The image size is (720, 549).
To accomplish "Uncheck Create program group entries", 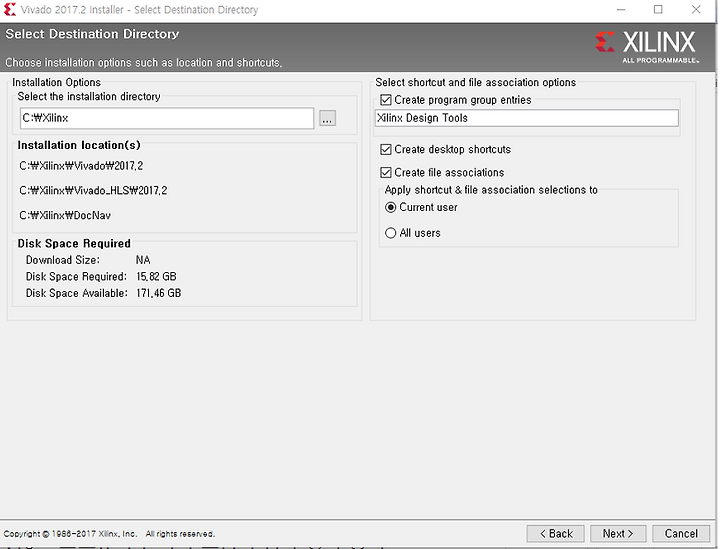I will click(x=386, y=100).
